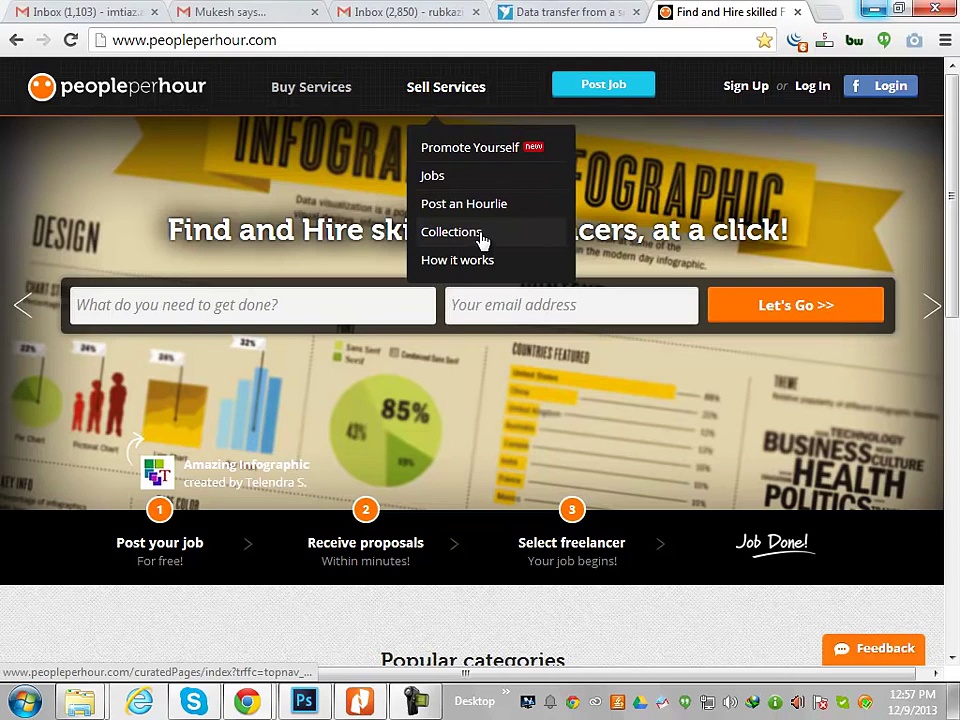Expand the Desktop toolbar chevron in taskbar
The width and height of the screenshot is (960, 720).
pos(506,692)
